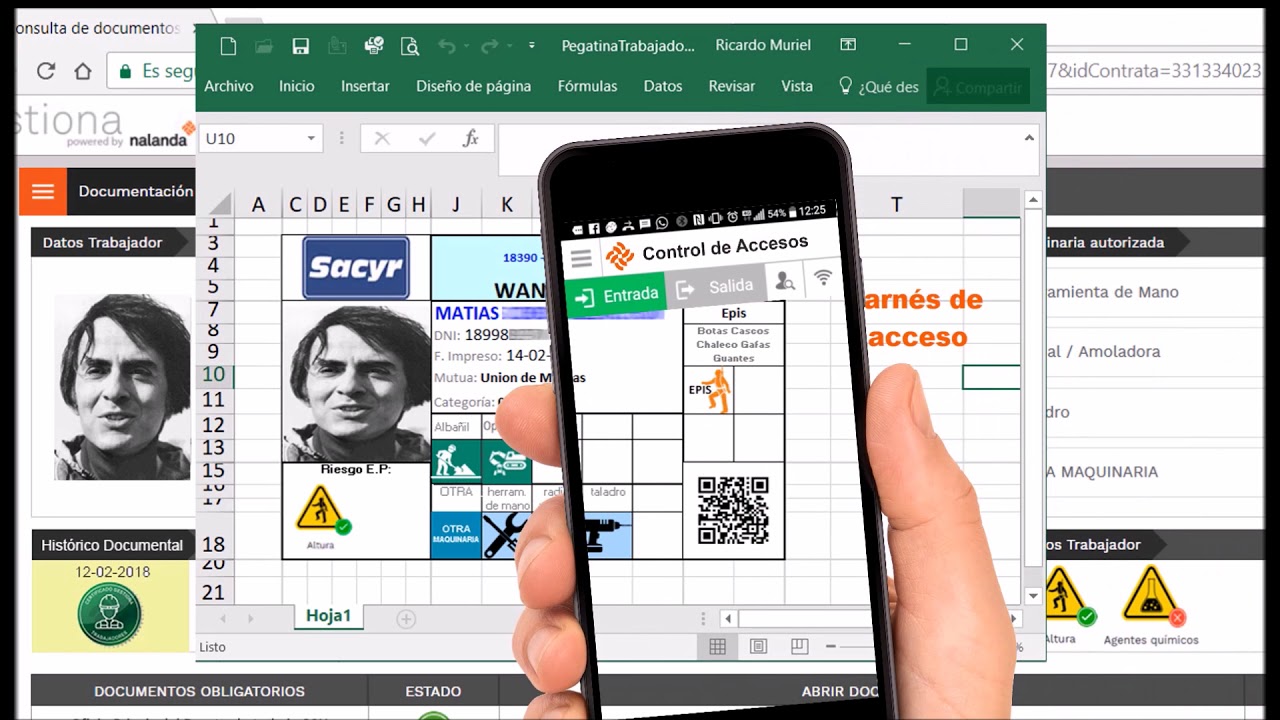
Task: Redo the action in Excel
Action: 489,46
